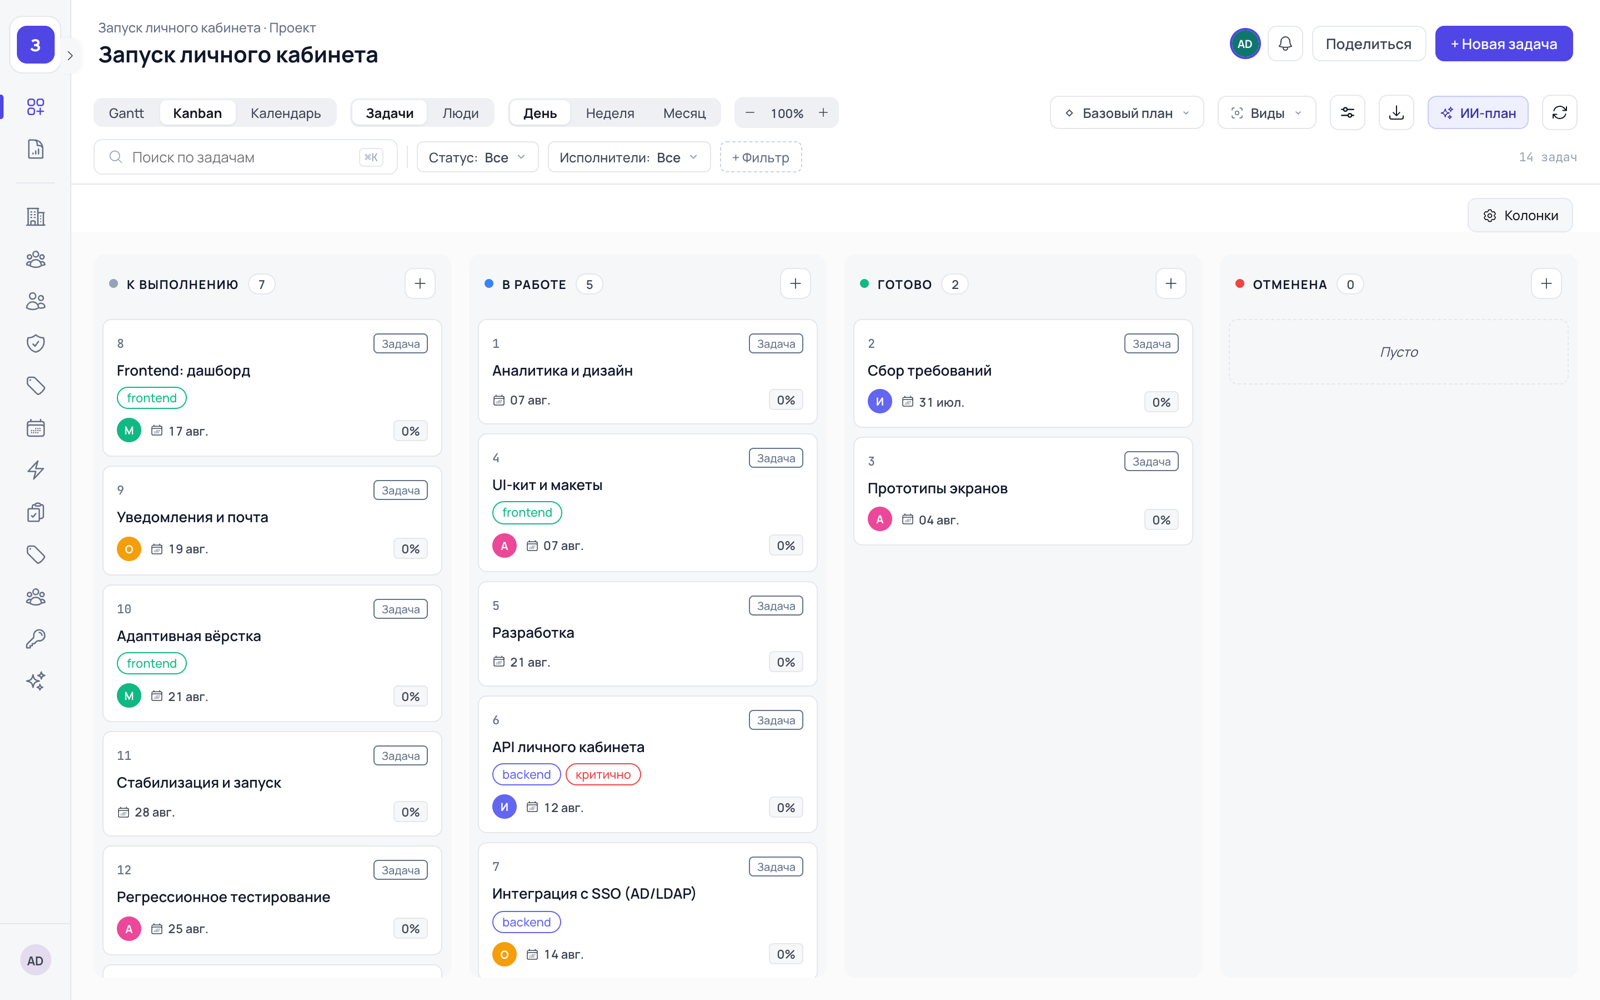Click the app logo with number 3
Viewport: 1600px width, 1000px height.
tap(36, 45)
